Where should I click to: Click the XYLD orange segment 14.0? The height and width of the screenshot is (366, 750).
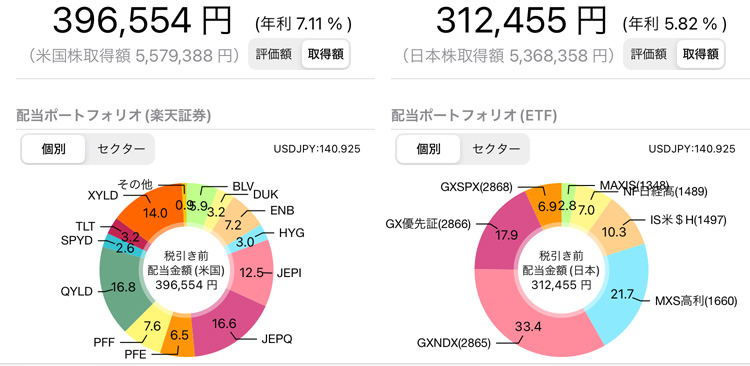tap(154, 209)
